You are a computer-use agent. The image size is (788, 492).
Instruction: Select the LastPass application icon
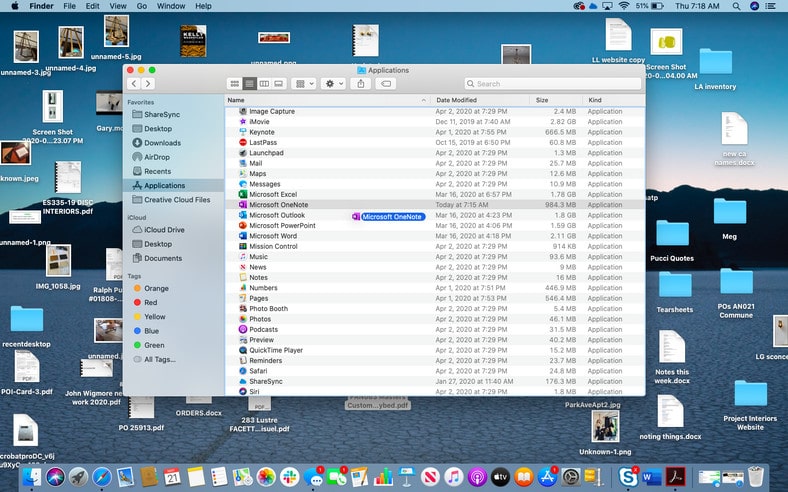[243, 143]
